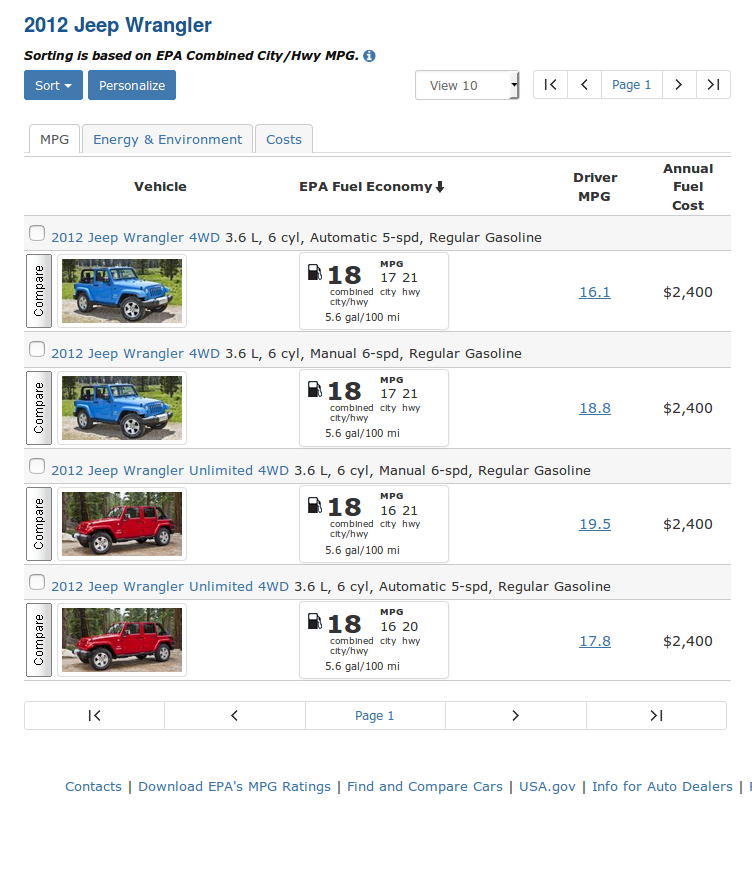
Task: Click red Jeep photo for Unlimited Automatic
Action: click(x=122, y=640)
